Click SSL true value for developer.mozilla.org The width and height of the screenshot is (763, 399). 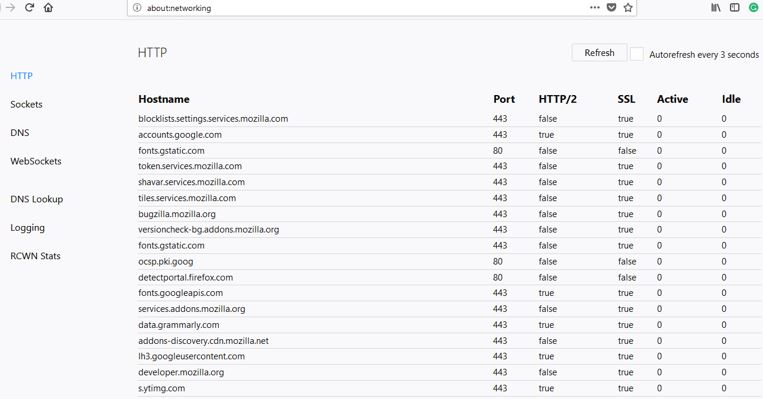(625, 372)
